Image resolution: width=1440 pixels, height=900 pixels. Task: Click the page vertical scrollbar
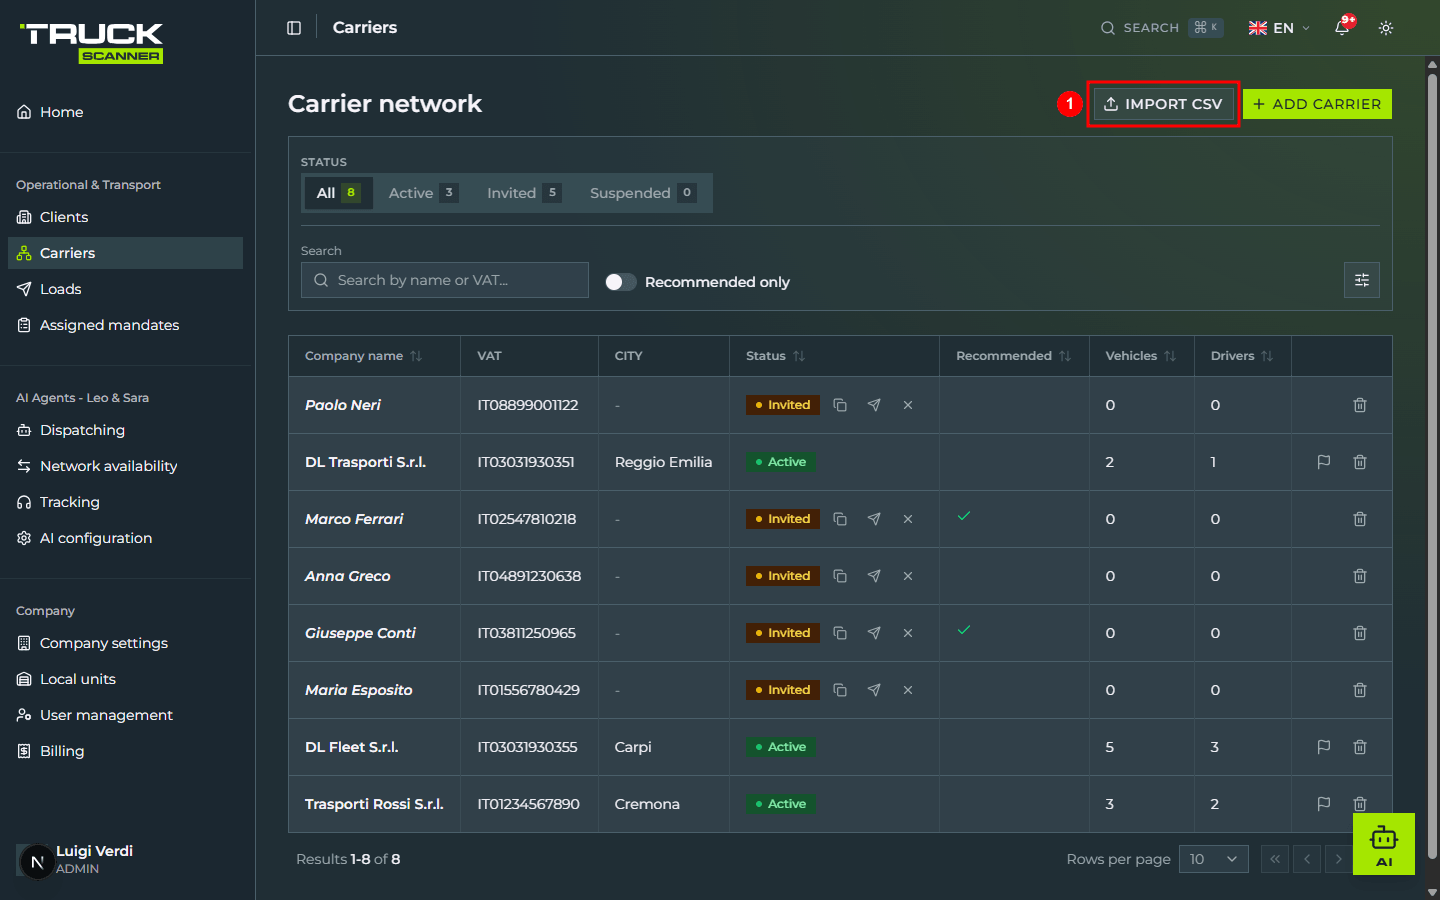1432,466
